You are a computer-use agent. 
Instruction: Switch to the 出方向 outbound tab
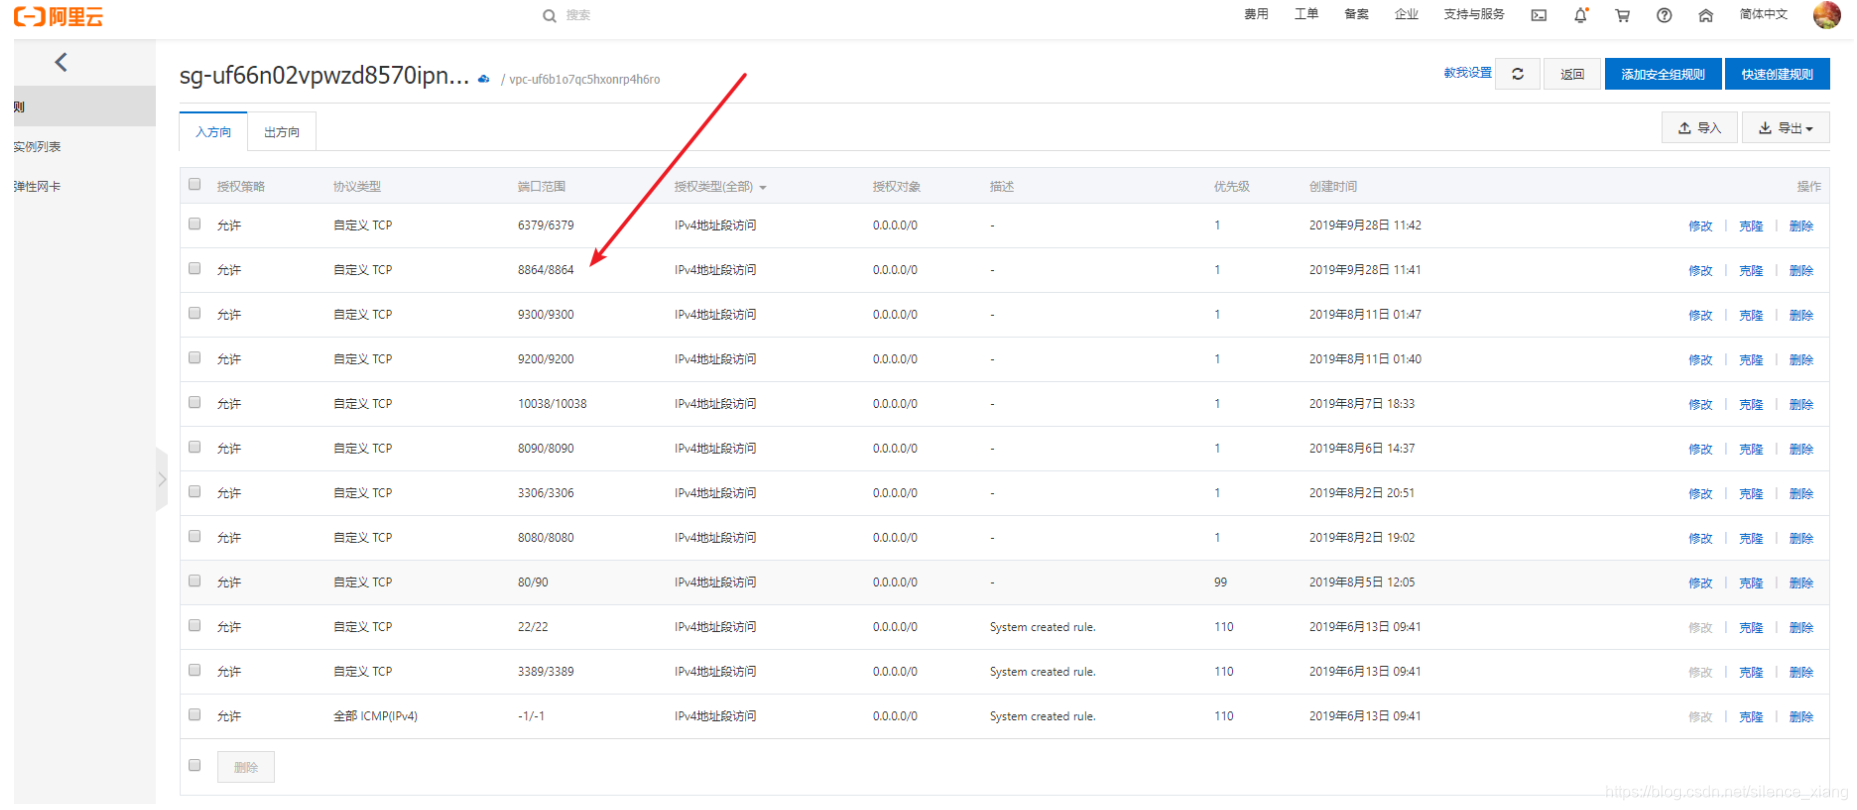[x=282, y=132]
